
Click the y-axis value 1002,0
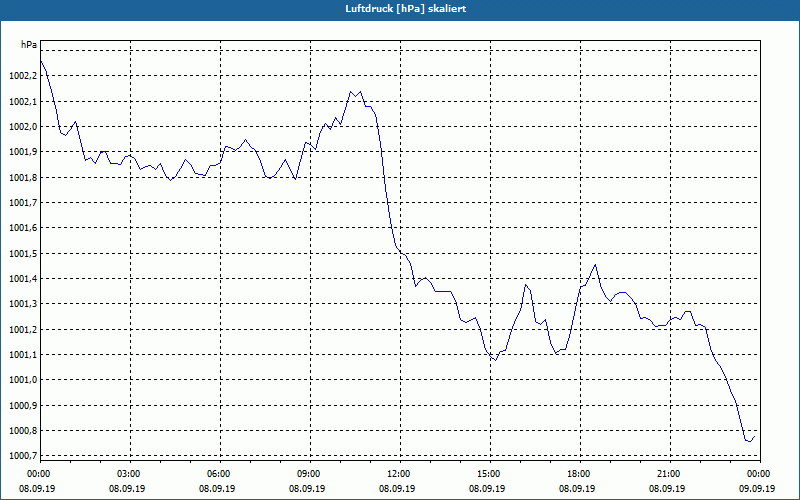23,127
